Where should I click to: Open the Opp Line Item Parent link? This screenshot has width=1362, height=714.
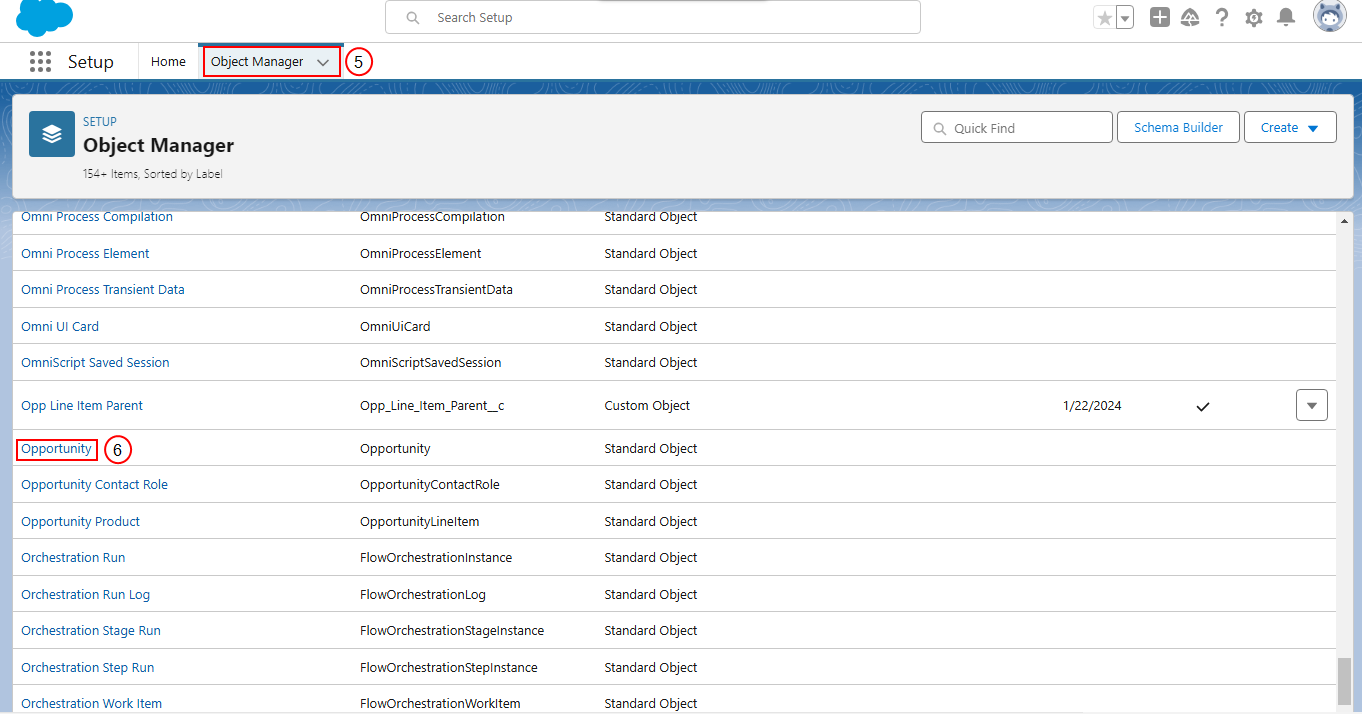click(x=82, y=406)
